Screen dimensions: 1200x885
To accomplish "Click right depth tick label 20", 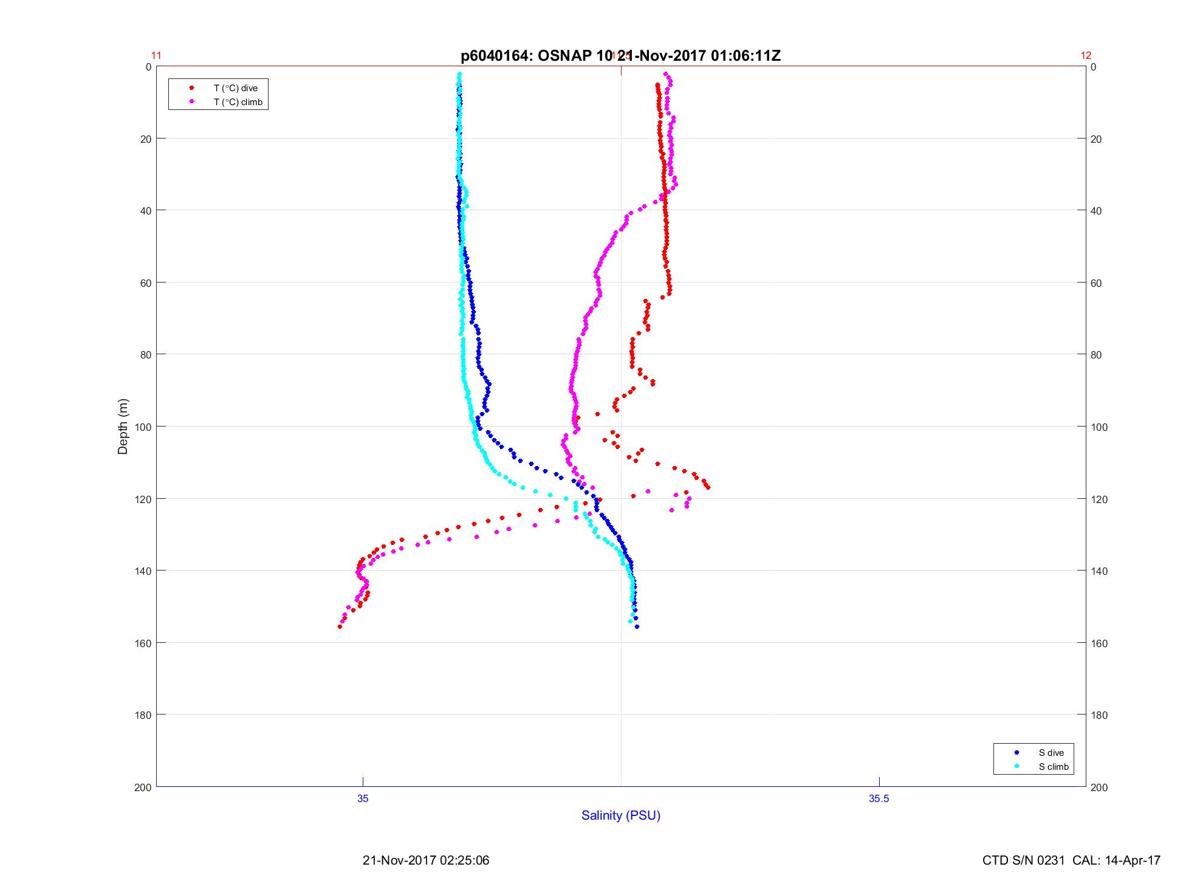I will coord(1096,139).
